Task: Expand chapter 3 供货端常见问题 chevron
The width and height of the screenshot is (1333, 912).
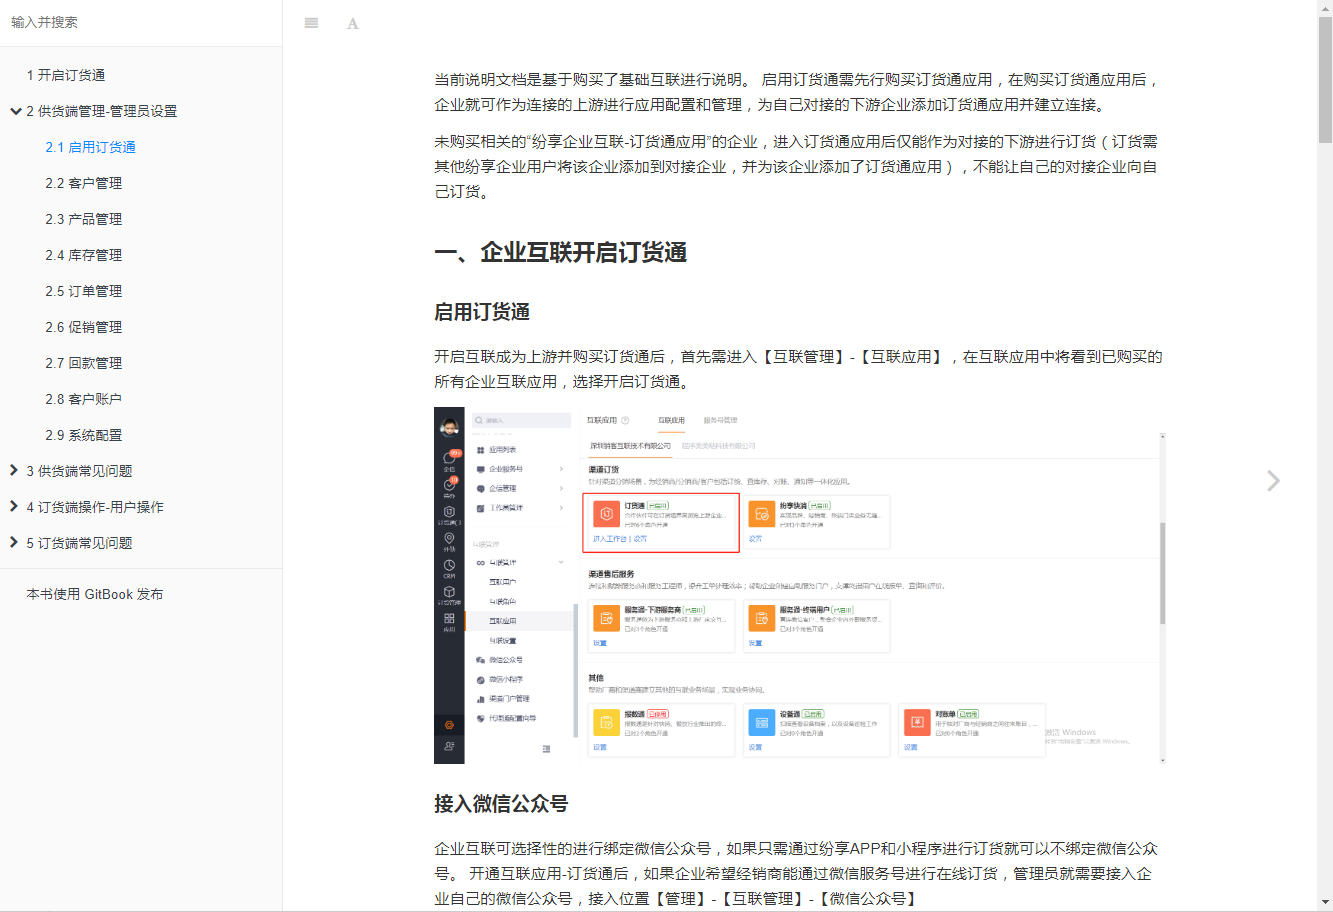Action: 14,470
